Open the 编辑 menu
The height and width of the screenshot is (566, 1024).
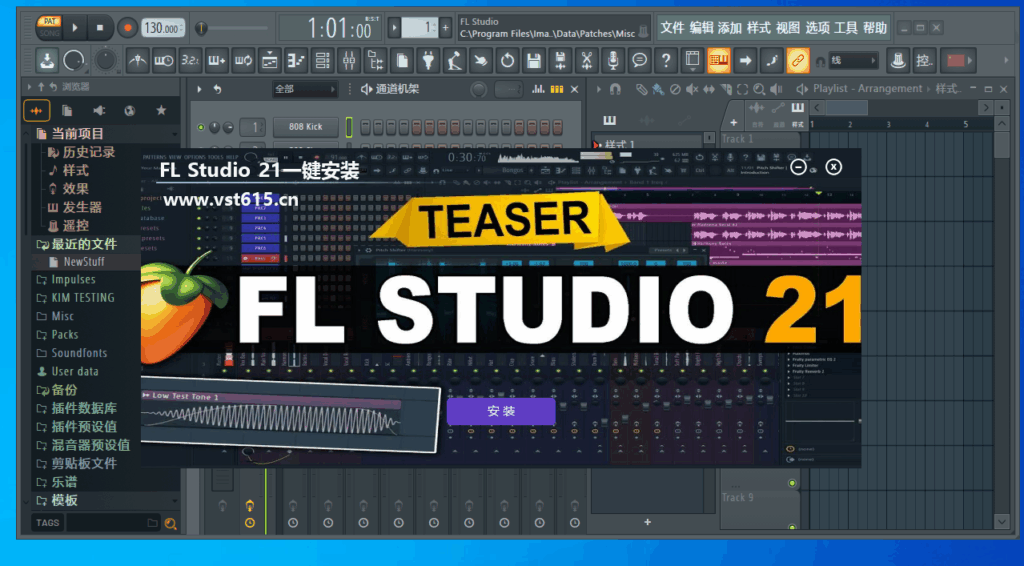(x=701, y=27)
